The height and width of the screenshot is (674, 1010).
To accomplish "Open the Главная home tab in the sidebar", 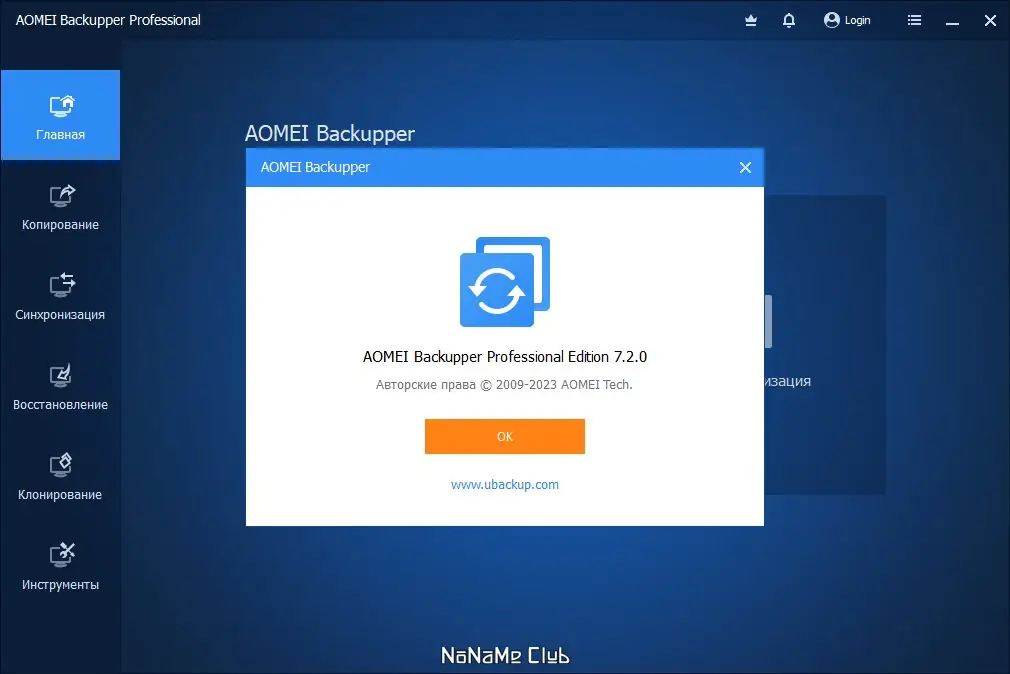I will point(60,115).
